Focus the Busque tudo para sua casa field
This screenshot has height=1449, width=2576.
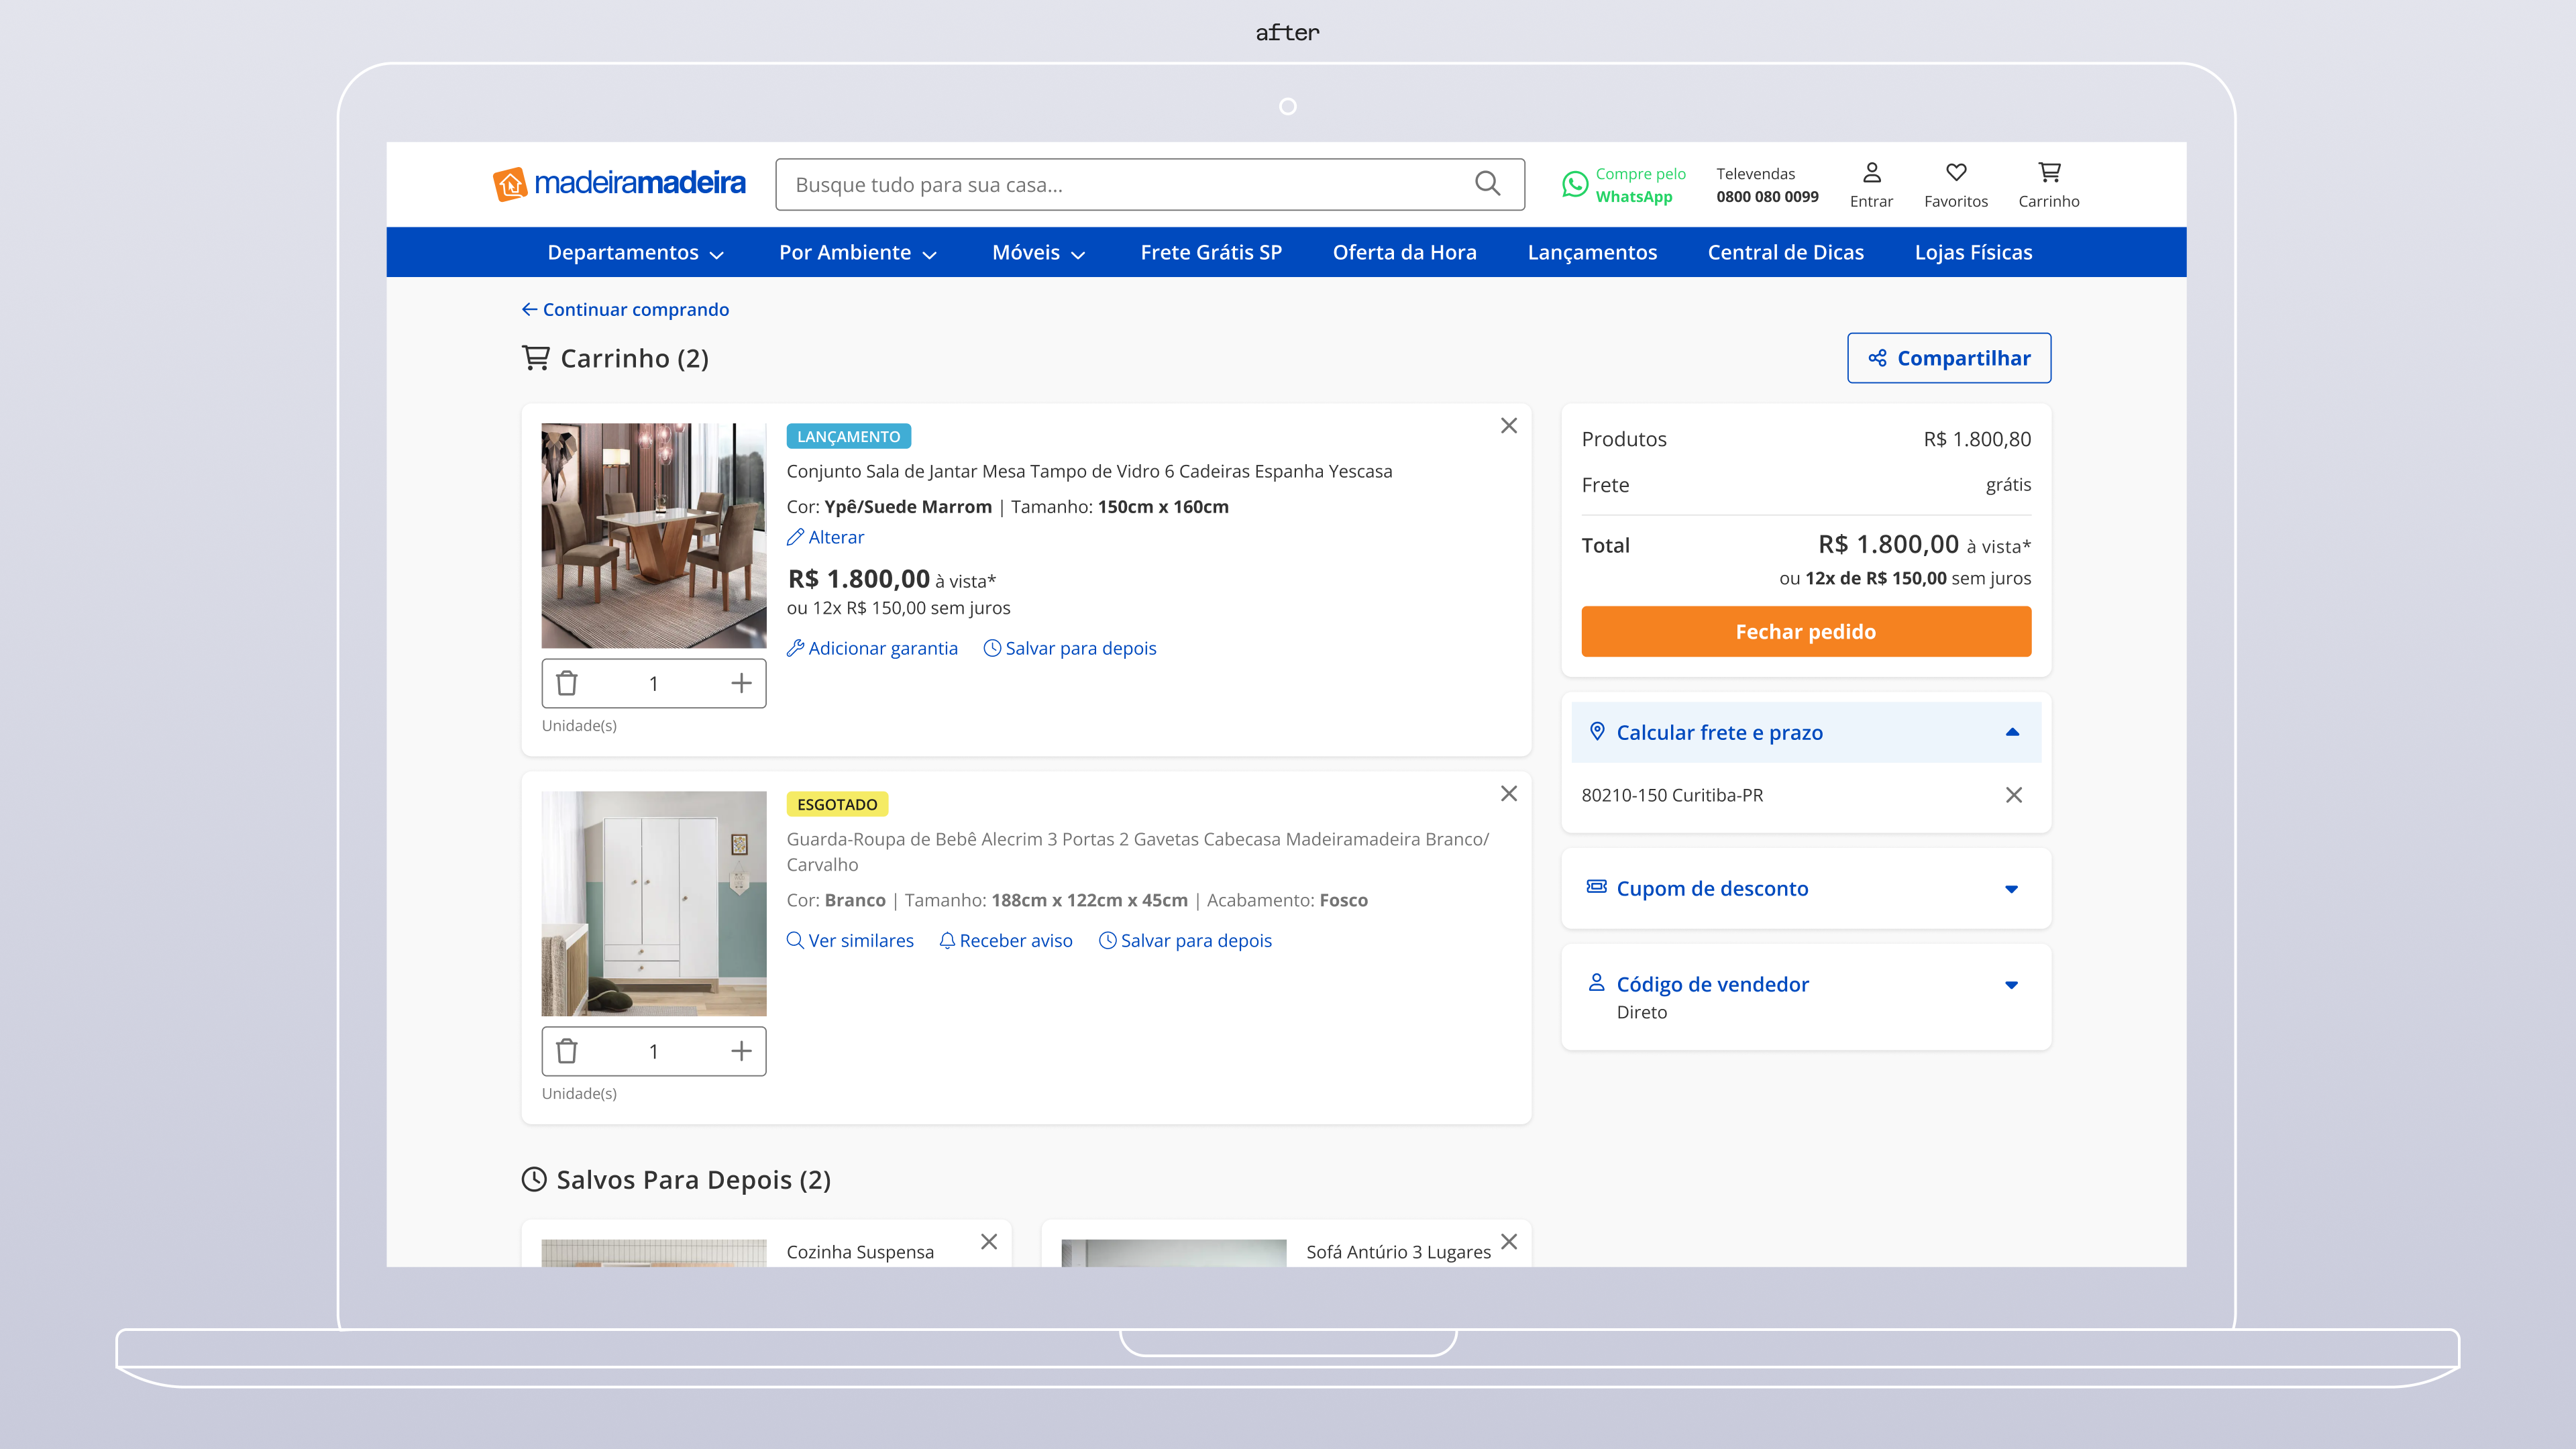pyautogui.click(x=1149, y=184)
